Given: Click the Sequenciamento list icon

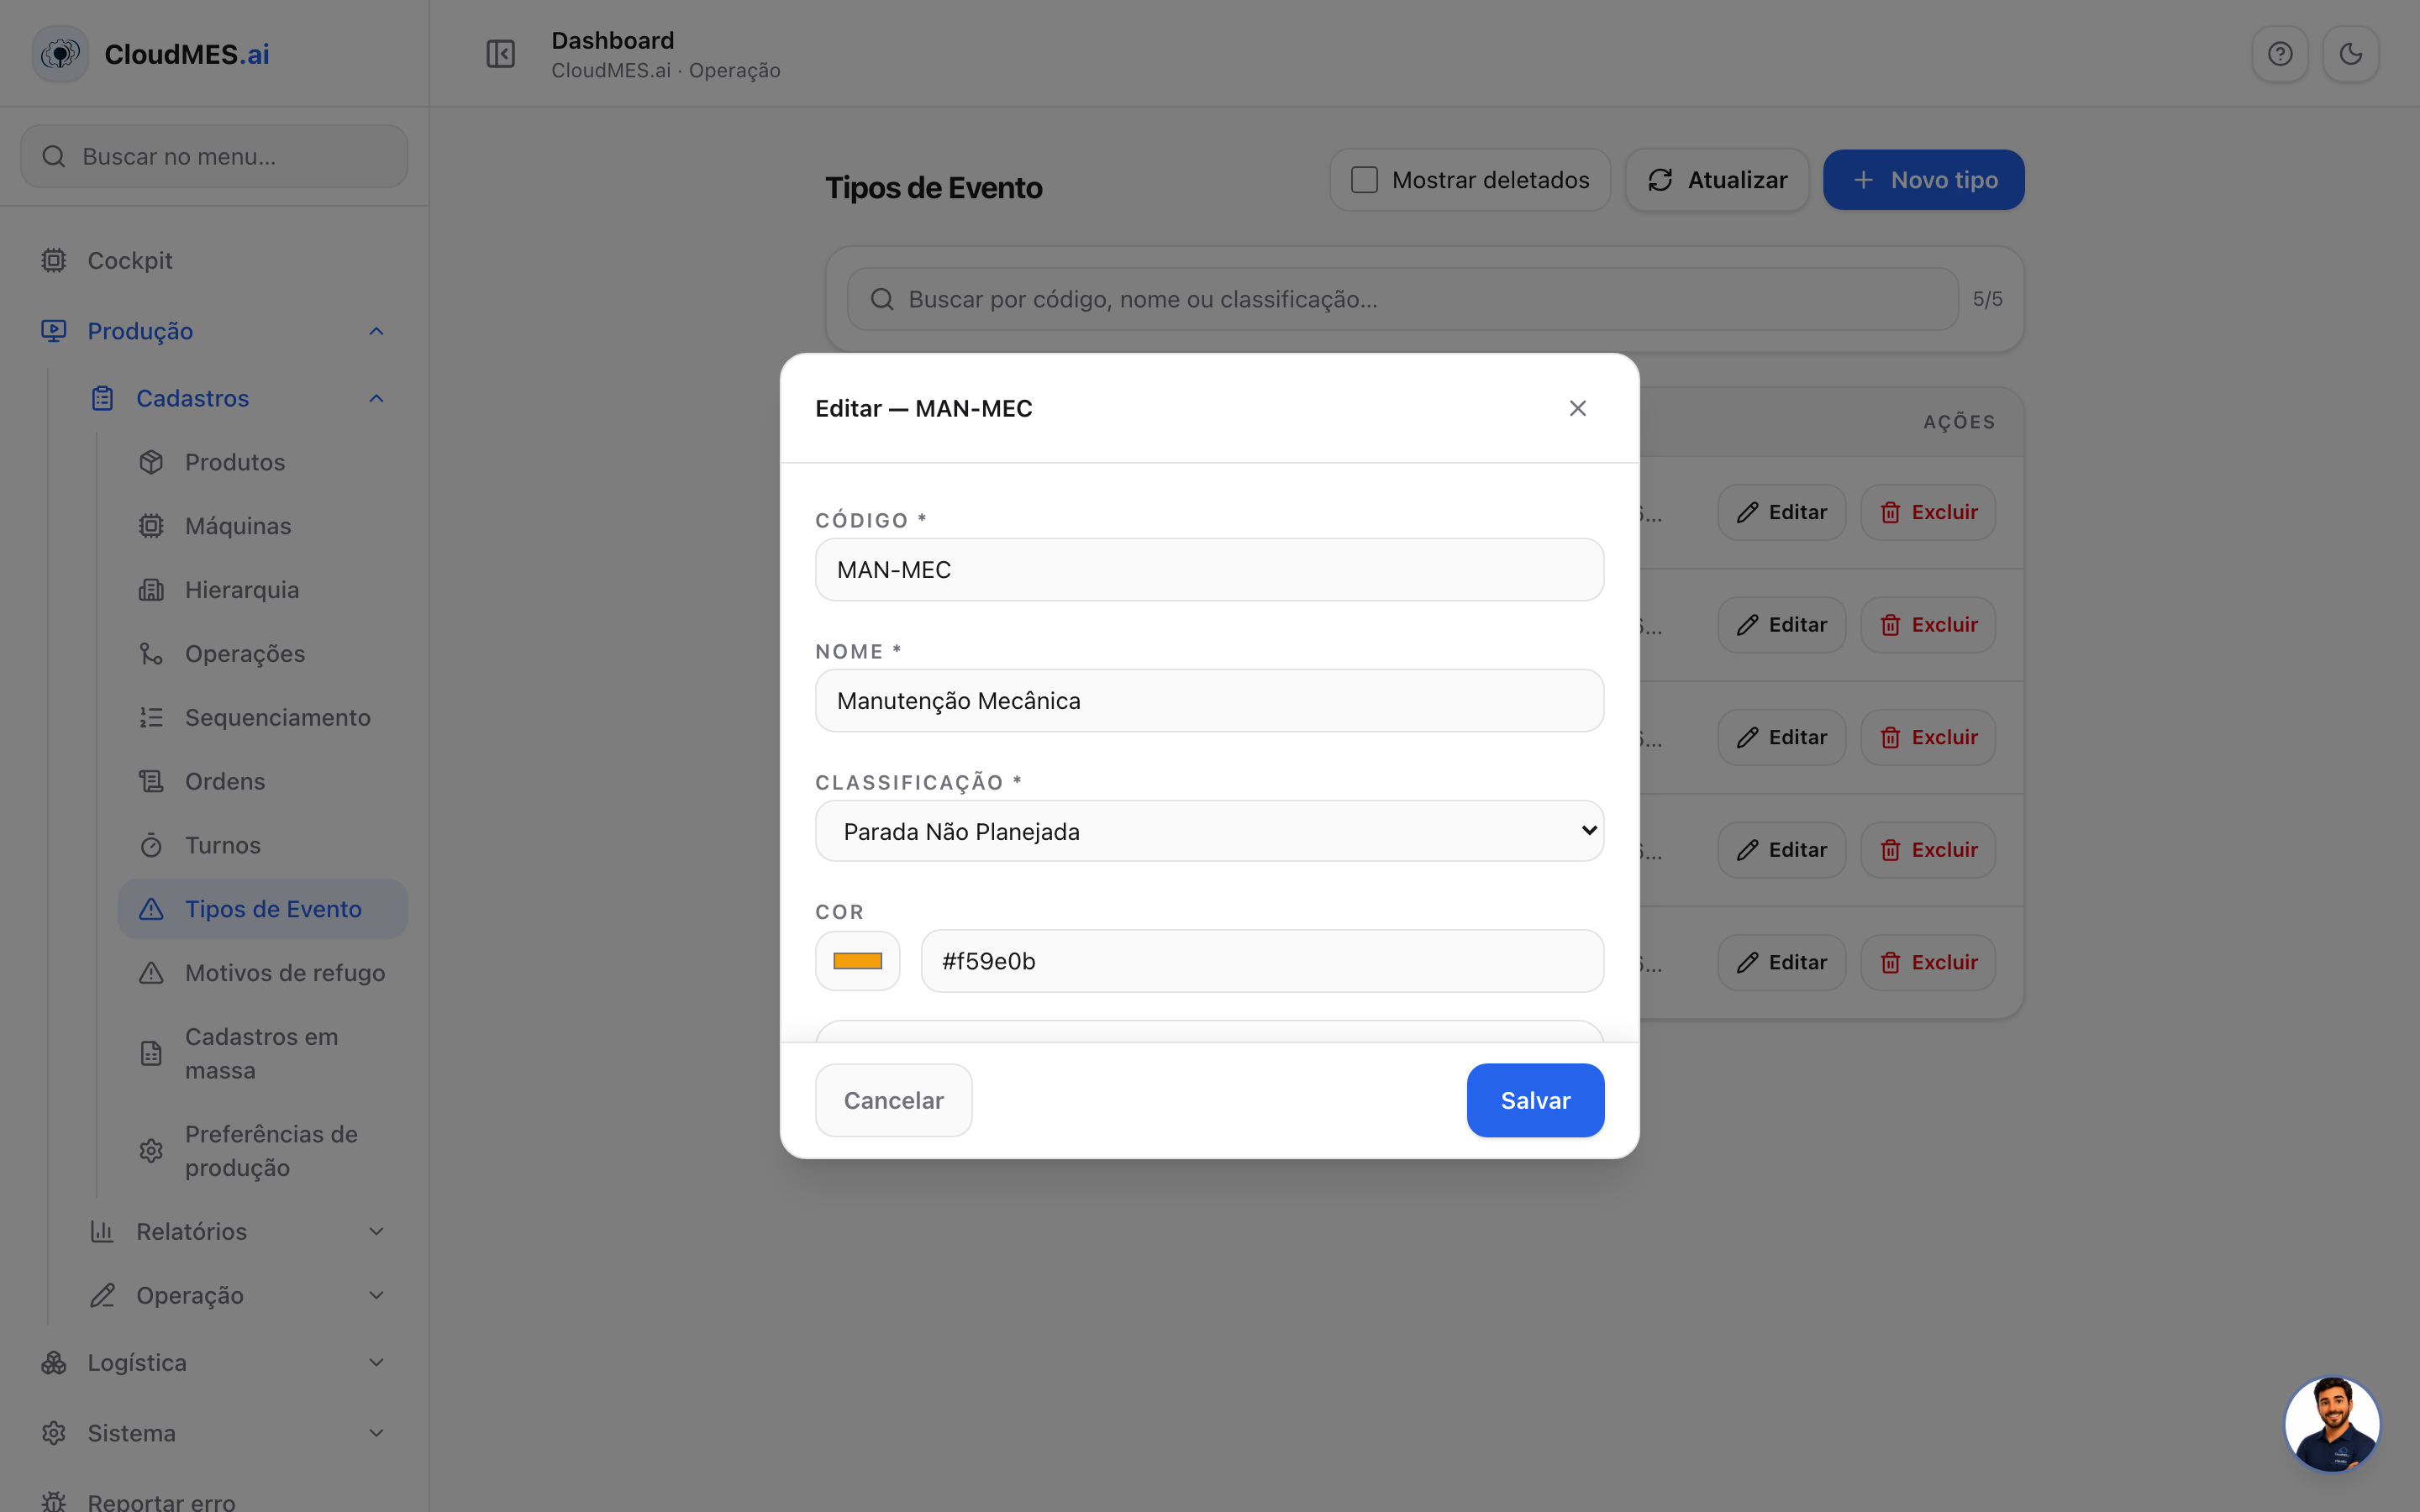Looking at the screenshot, I should pos(151,718).
